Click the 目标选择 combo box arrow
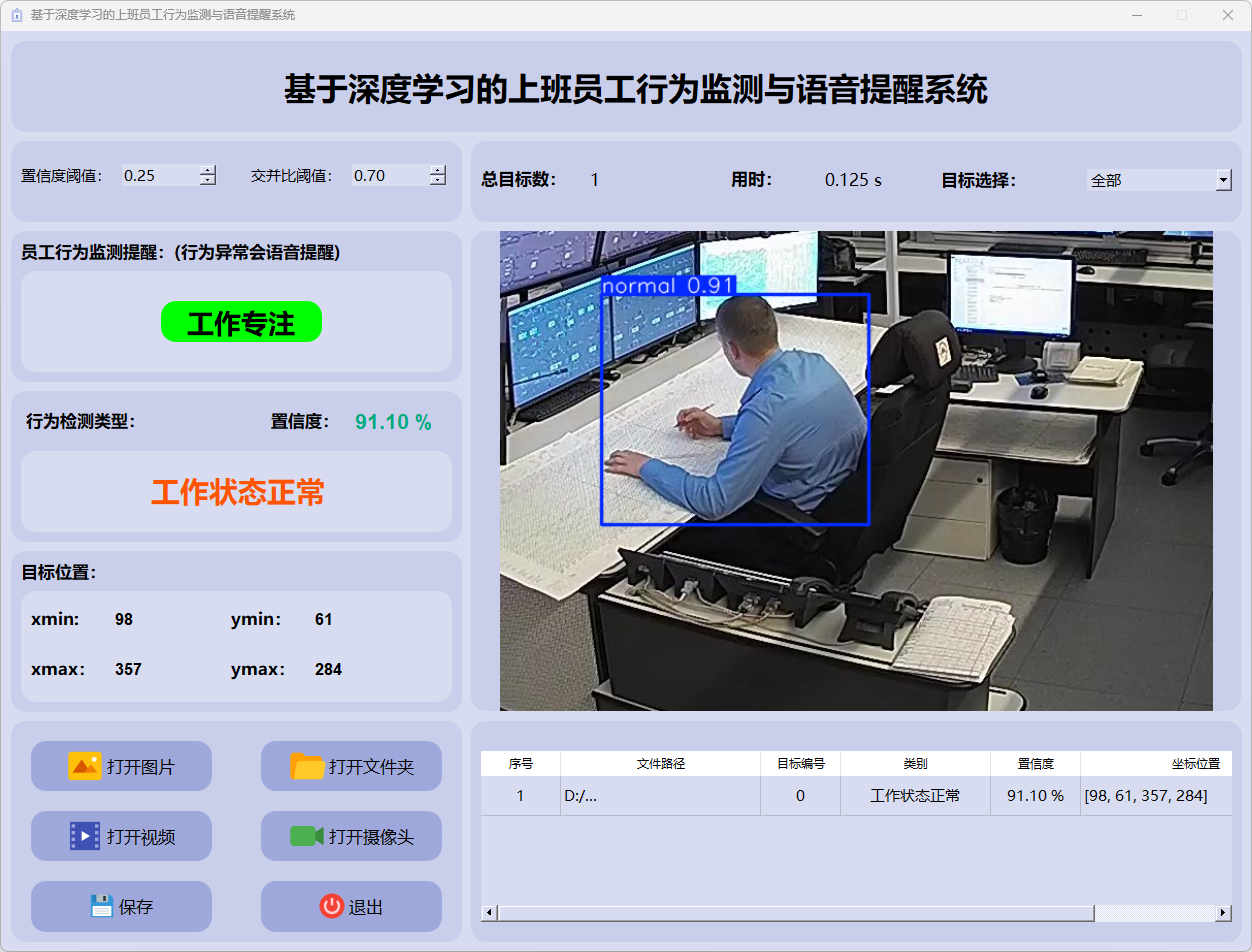 click(x=1224, y=180)
